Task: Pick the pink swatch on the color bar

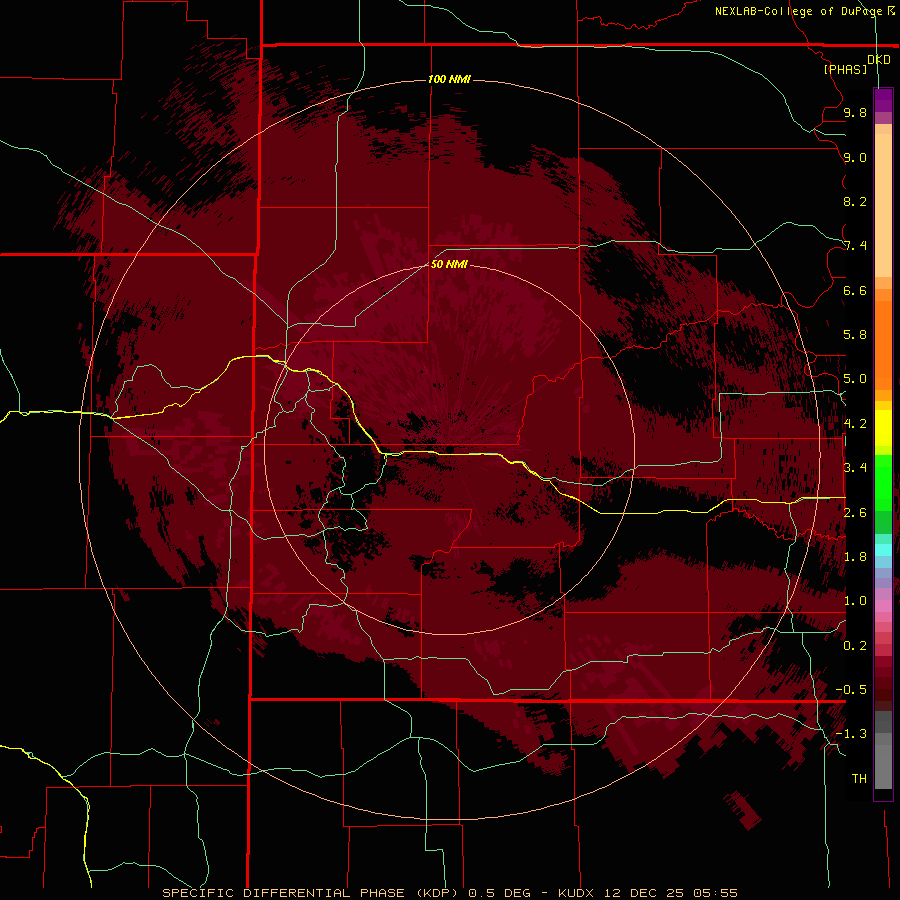Action: pos(883,606)
